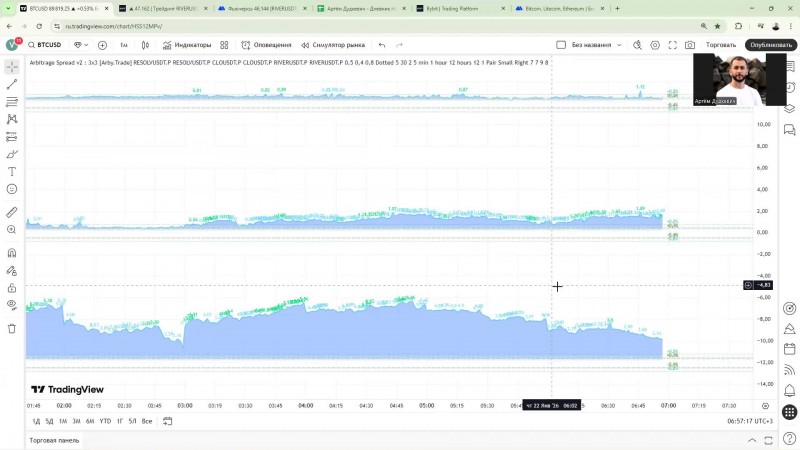Toggle stay-in-drawing-mode pencil lock
800x450 pixels.
pyautogui.click(x=12, y=271)
